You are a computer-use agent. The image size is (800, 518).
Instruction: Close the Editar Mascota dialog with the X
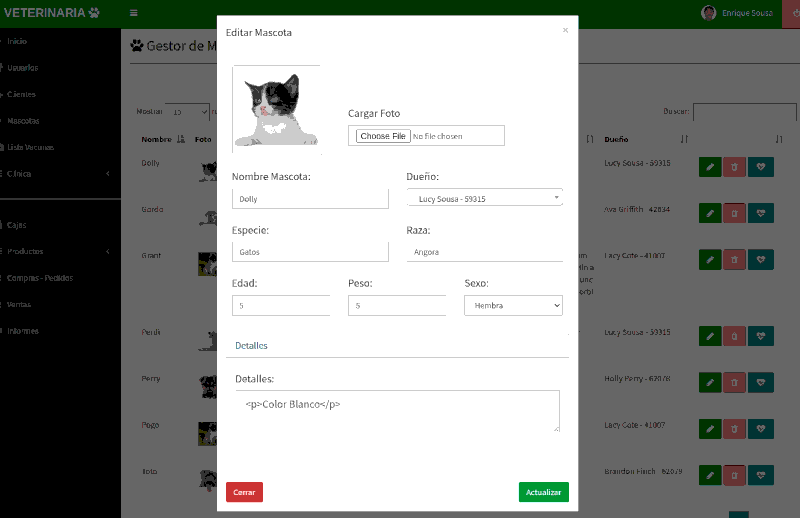click(x=565, y=31)
